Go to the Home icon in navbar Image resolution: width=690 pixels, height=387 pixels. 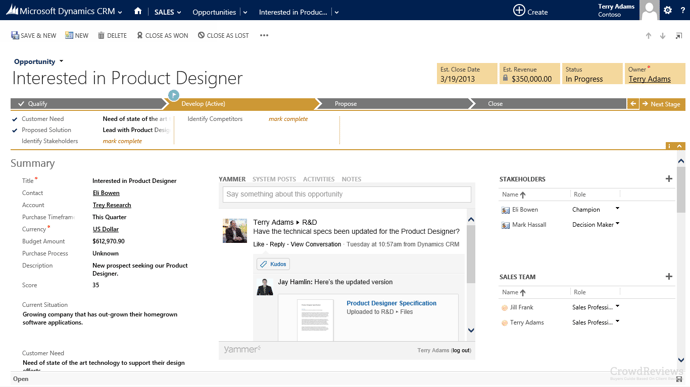(138, 11)
